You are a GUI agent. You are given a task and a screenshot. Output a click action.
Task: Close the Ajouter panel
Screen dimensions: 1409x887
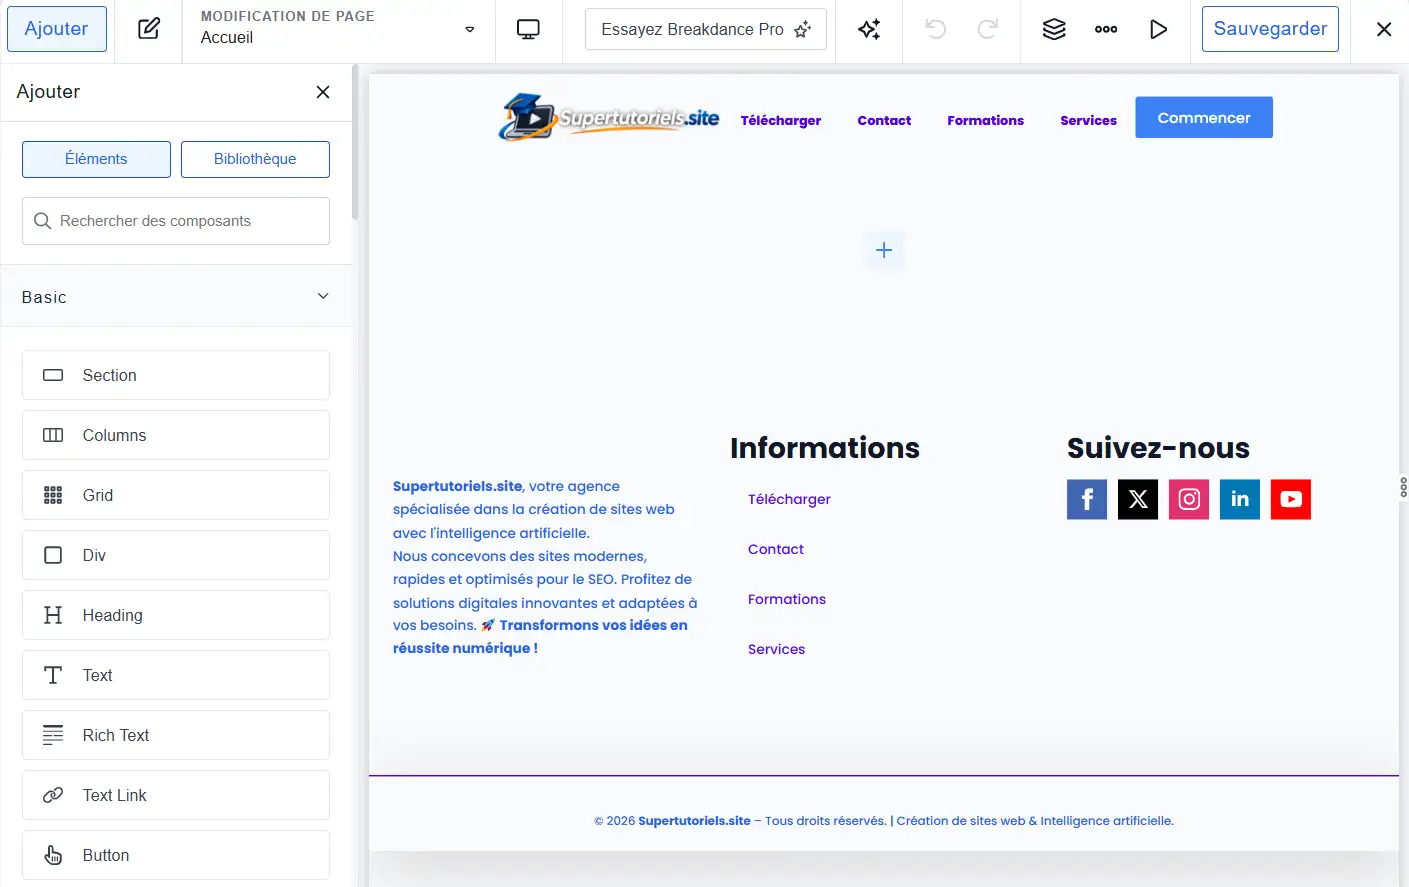323,92
